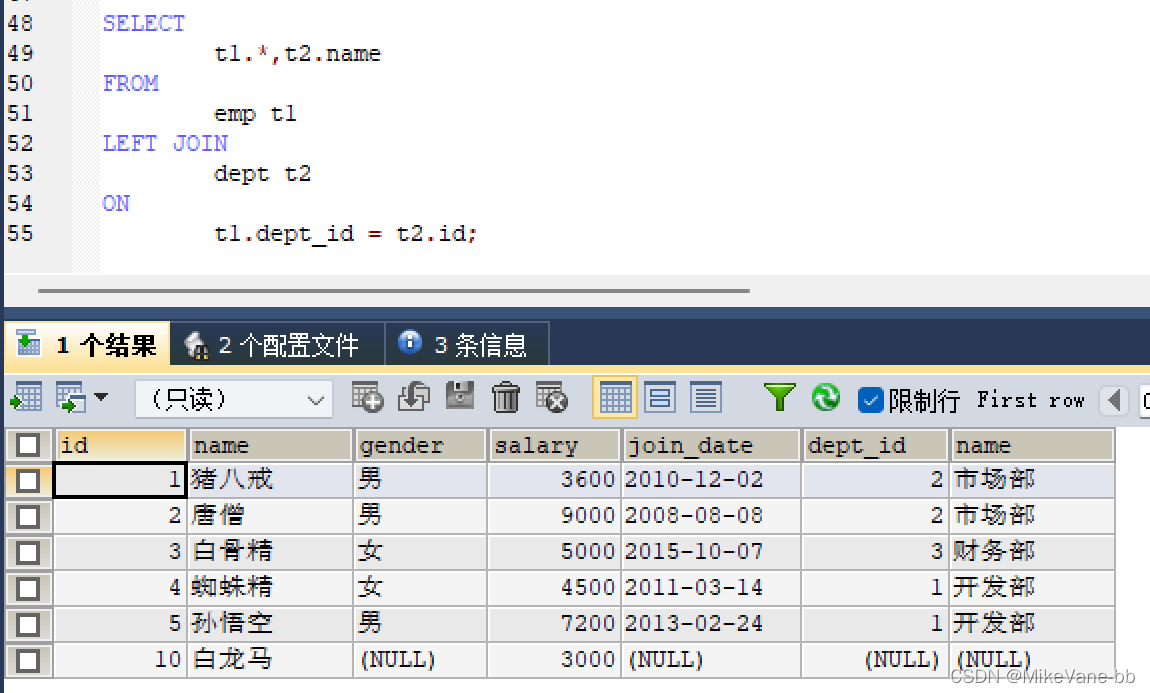Screen dimensions: 1150x693
Task: Select the 唐僧 name cell
Action: click(x=270, y=516)
